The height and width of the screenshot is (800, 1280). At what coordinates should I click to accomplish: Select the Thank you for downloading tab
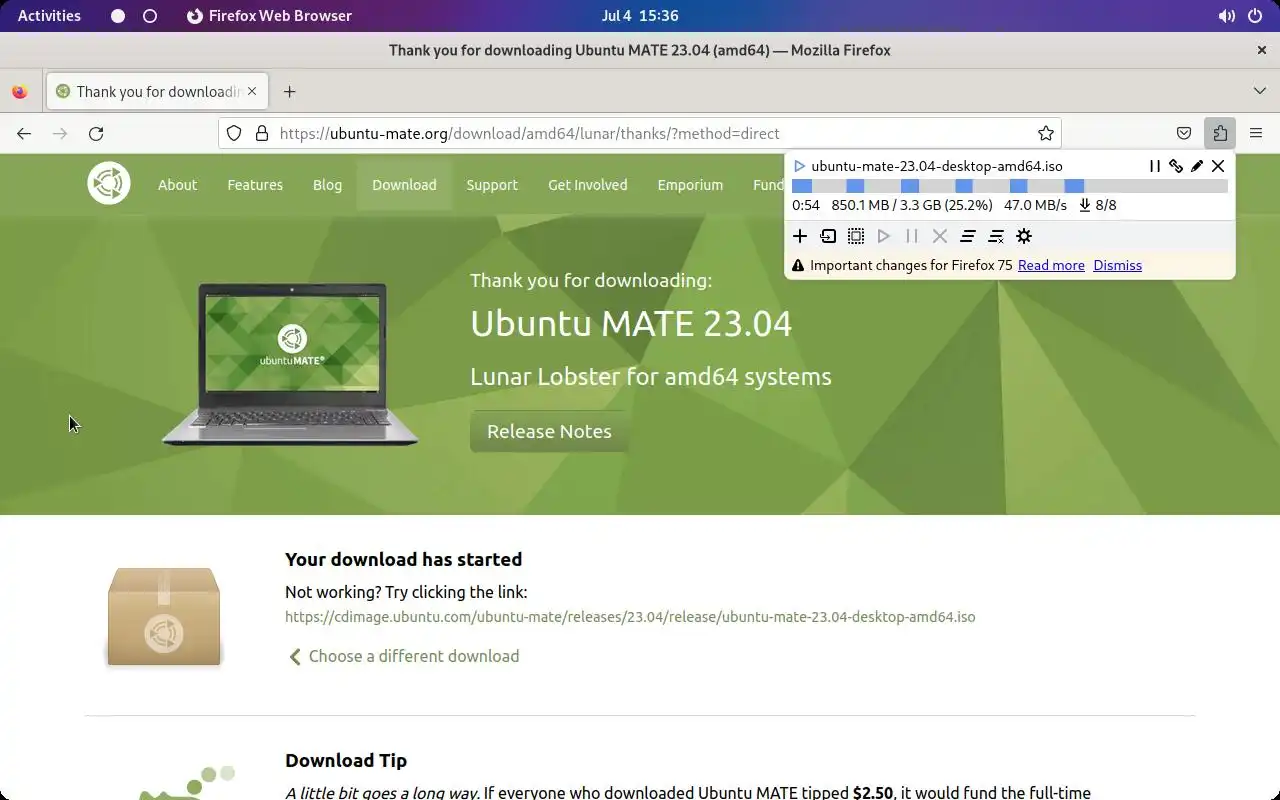click(x=158, y=91)
